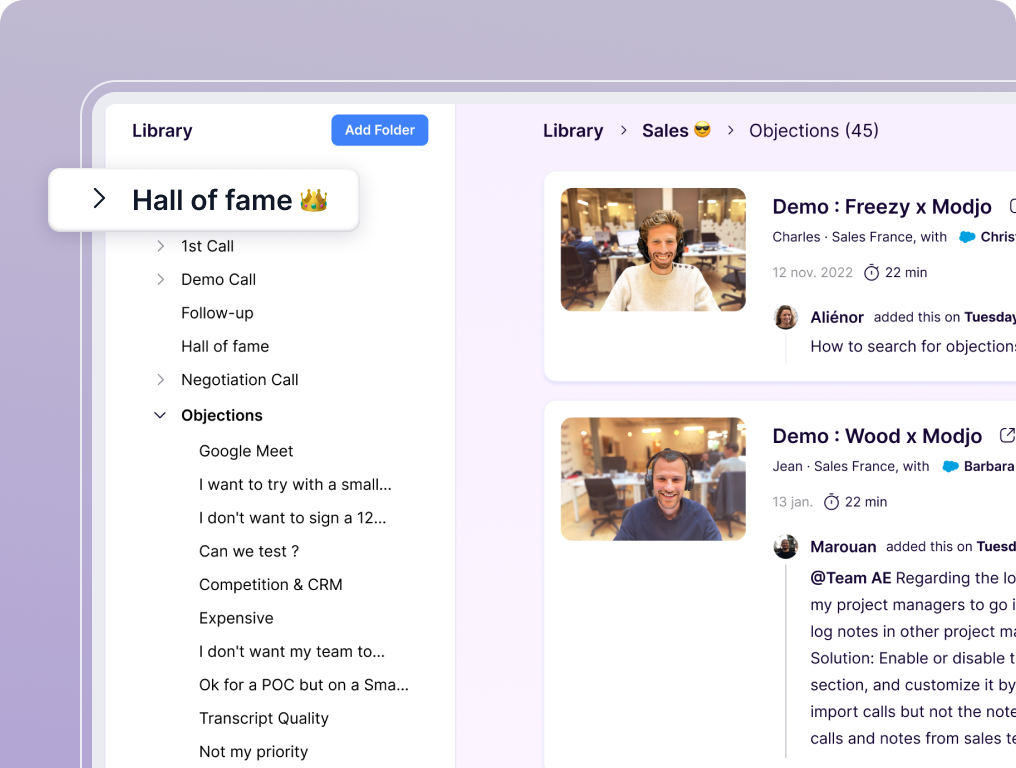The width and height of the screenshot is (1016, 768).
Task: Click the '12 nov. 2022' date
Action: [813, 273]
